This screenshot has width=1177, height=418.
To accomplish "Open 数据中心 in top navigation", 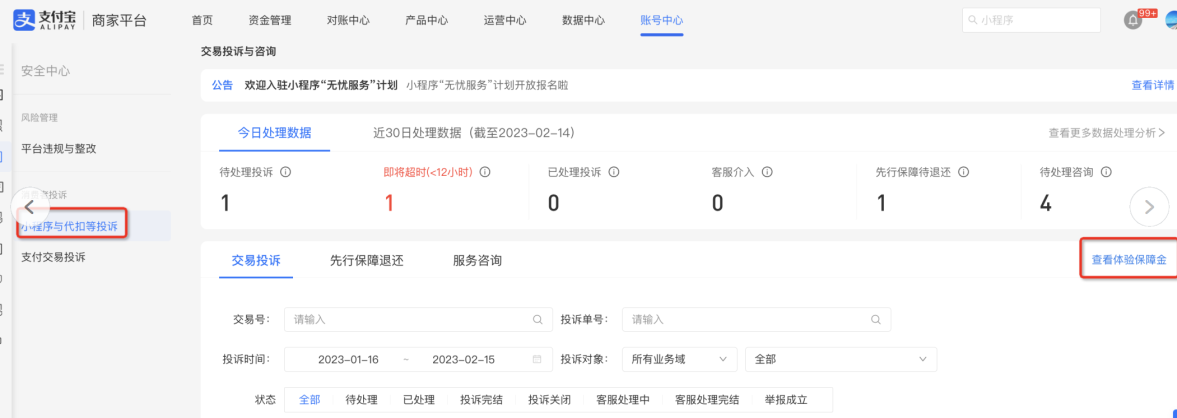I will [583, 20].
